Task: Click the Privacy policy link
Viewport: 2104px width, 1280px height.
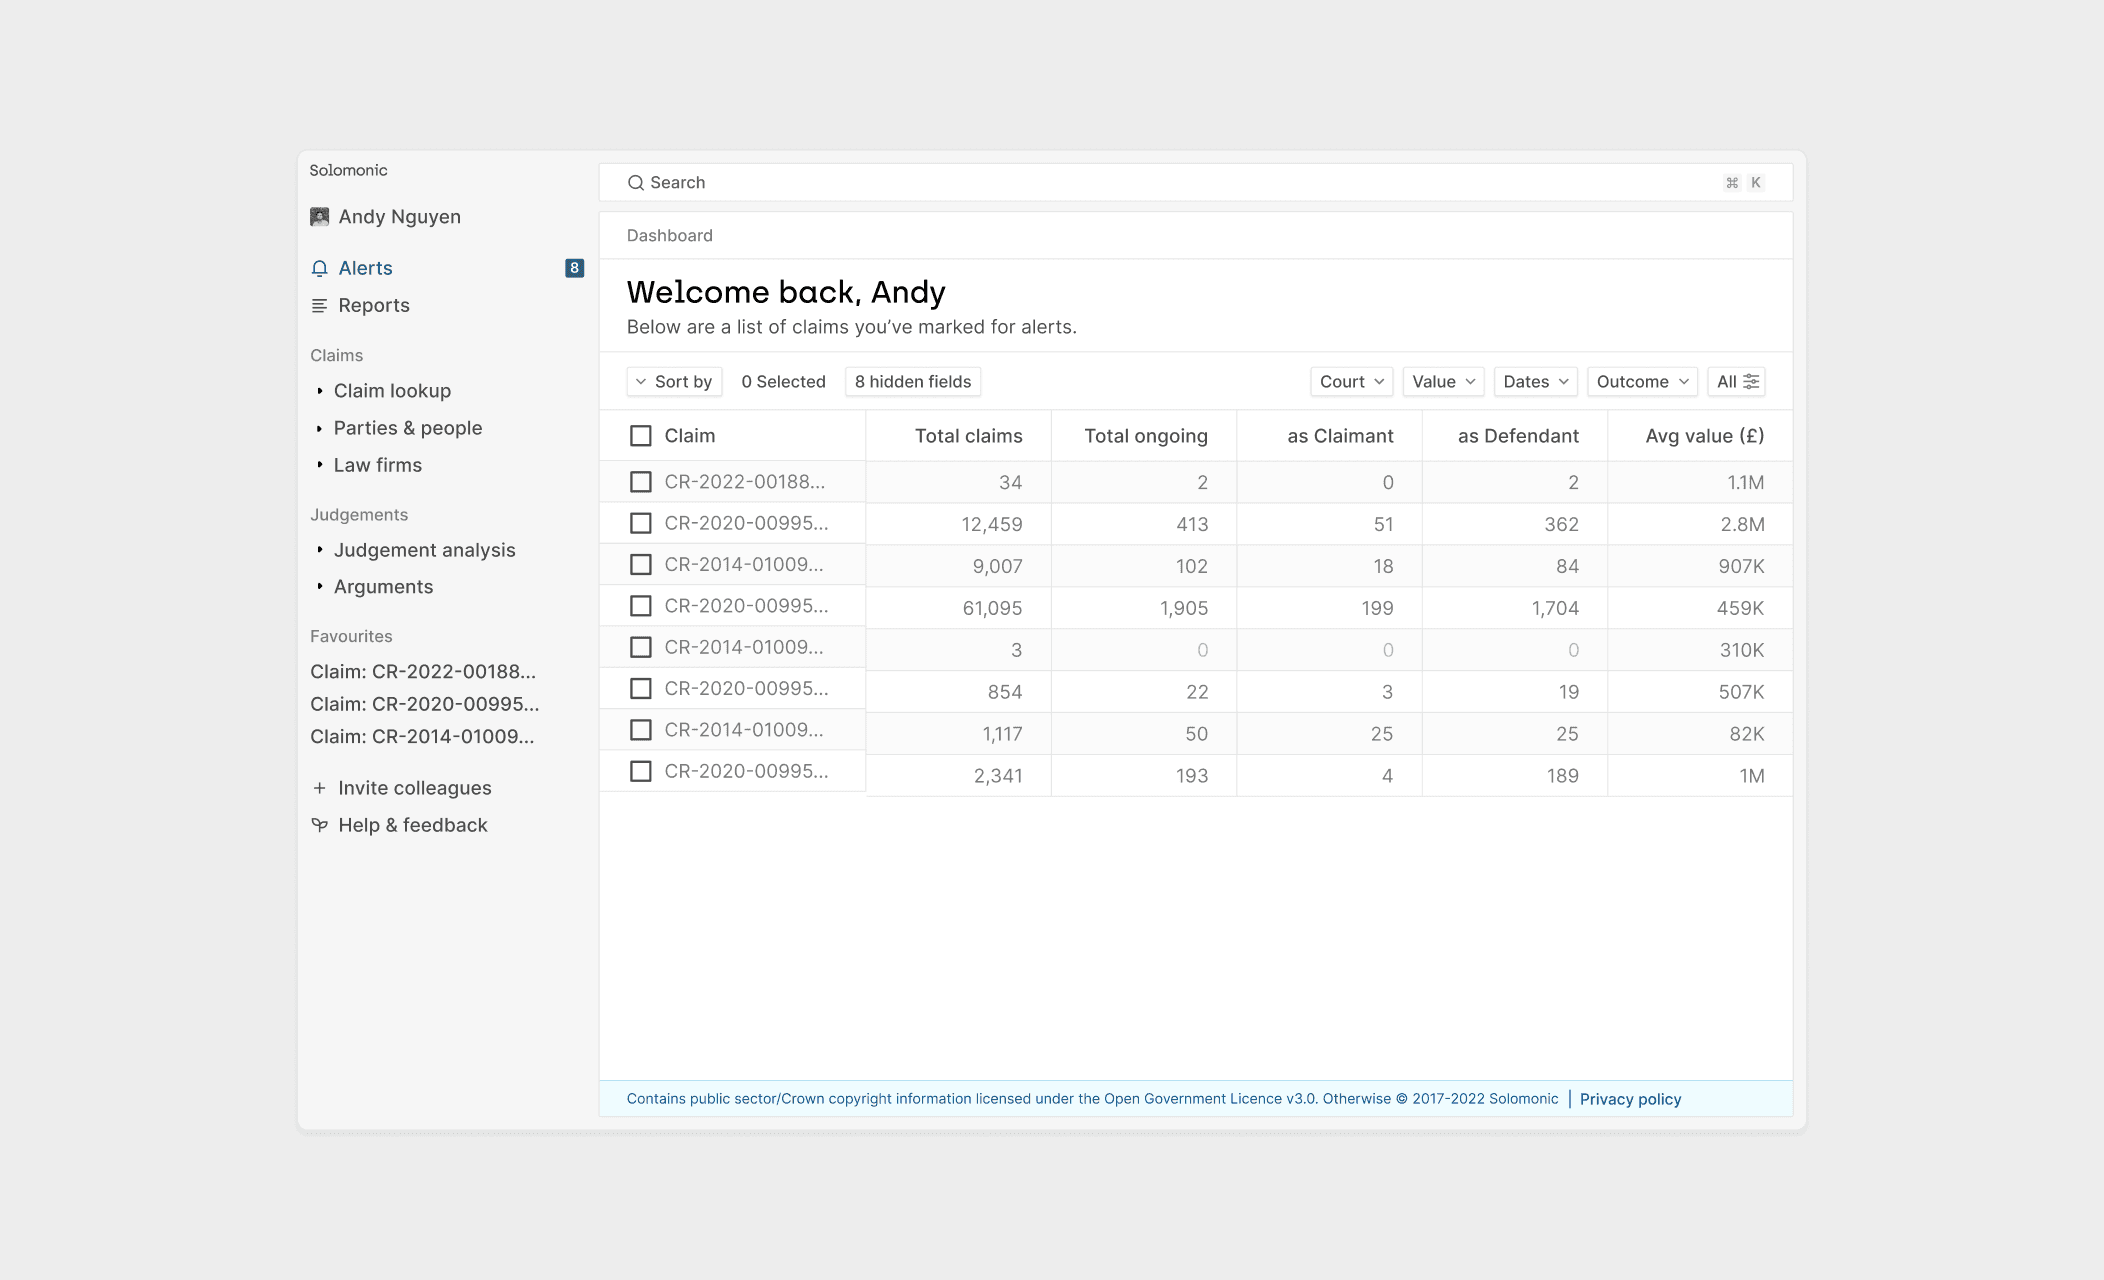Action: 1630,1099
